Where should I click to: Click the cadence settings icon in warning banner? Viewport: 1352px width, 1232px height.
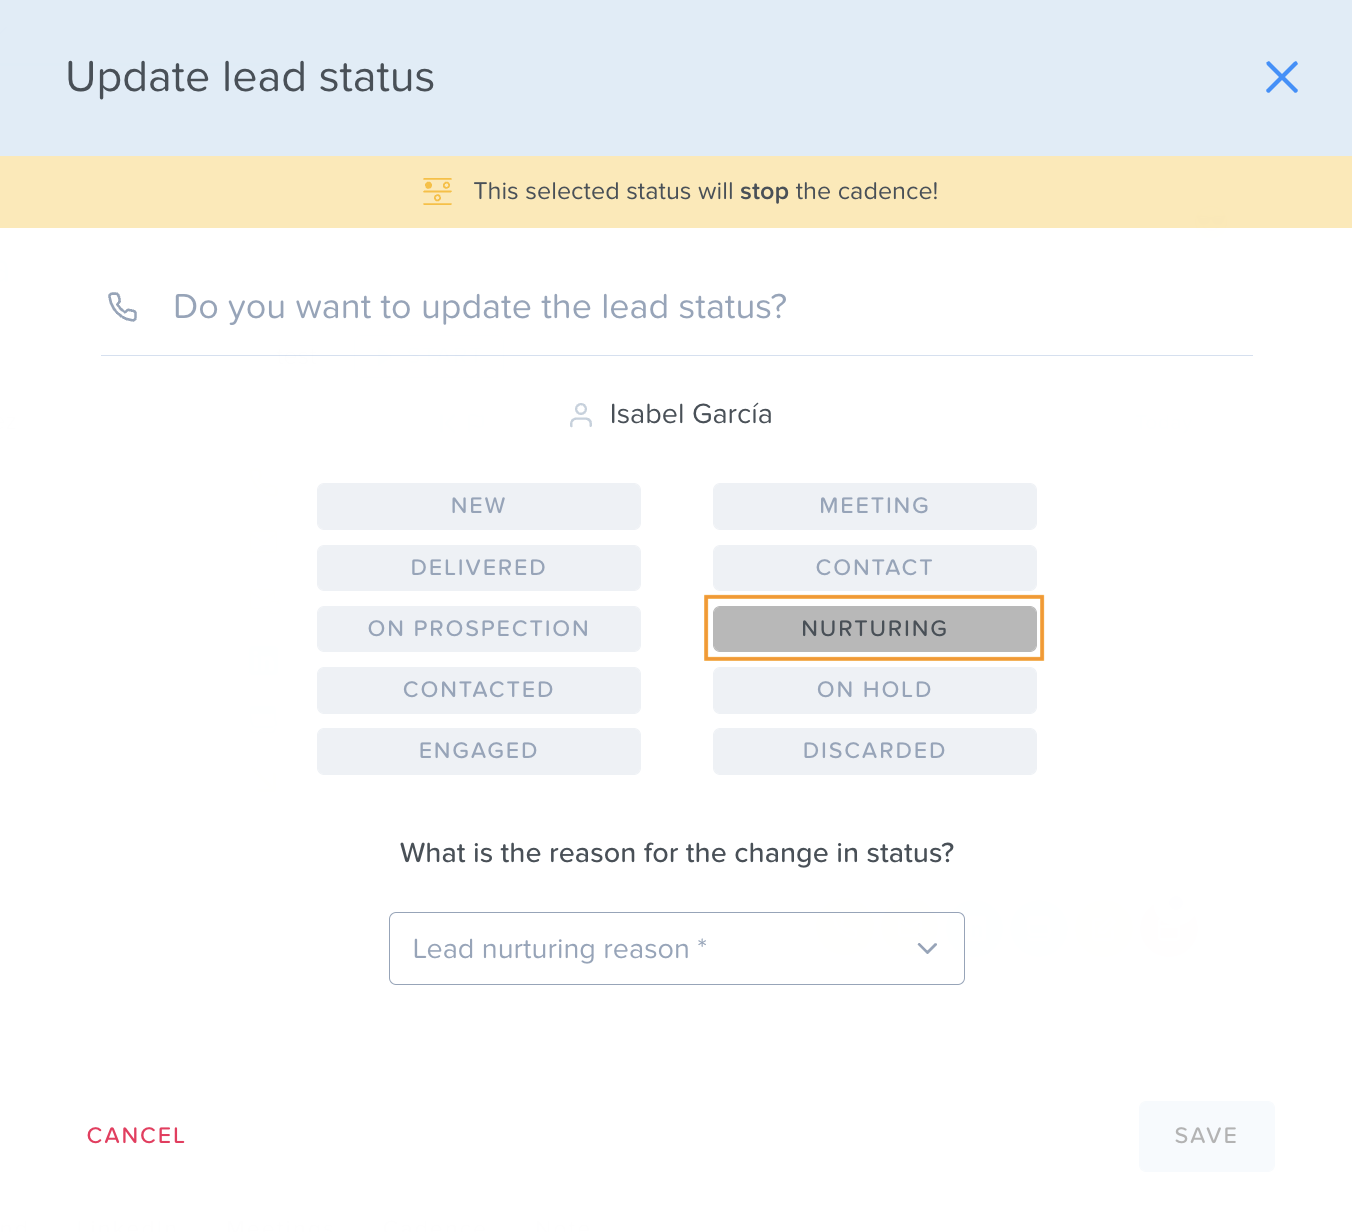click(x=437, y=191)
